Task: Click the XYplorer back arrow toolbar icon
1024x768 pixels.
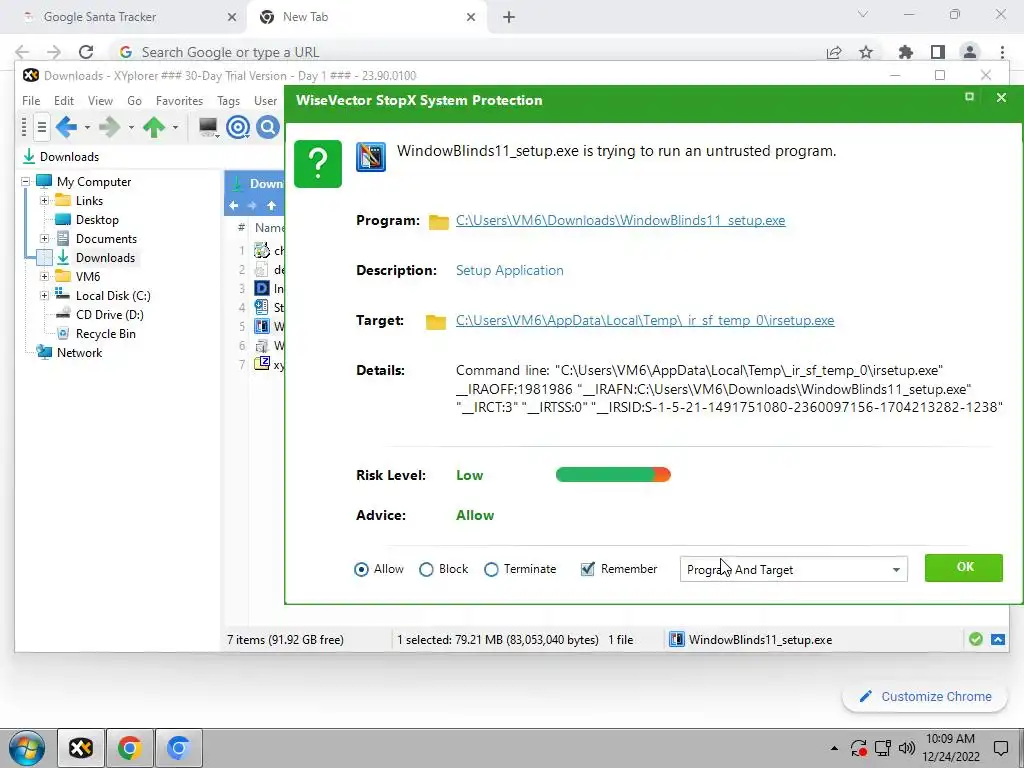Action: point(67,127)
